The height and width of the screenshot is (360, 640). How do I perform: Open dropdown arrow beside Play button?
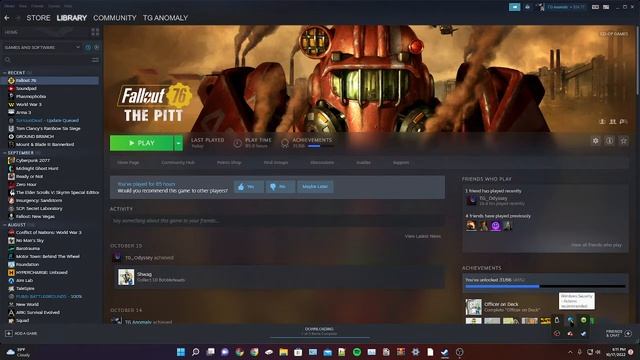click(x=178, y=143)
